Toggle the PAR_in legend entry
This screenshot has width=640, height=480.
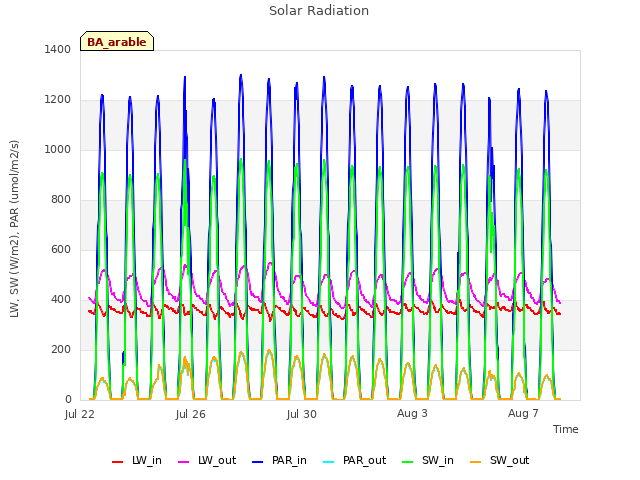pyautogui.click(x=280, y=460)
